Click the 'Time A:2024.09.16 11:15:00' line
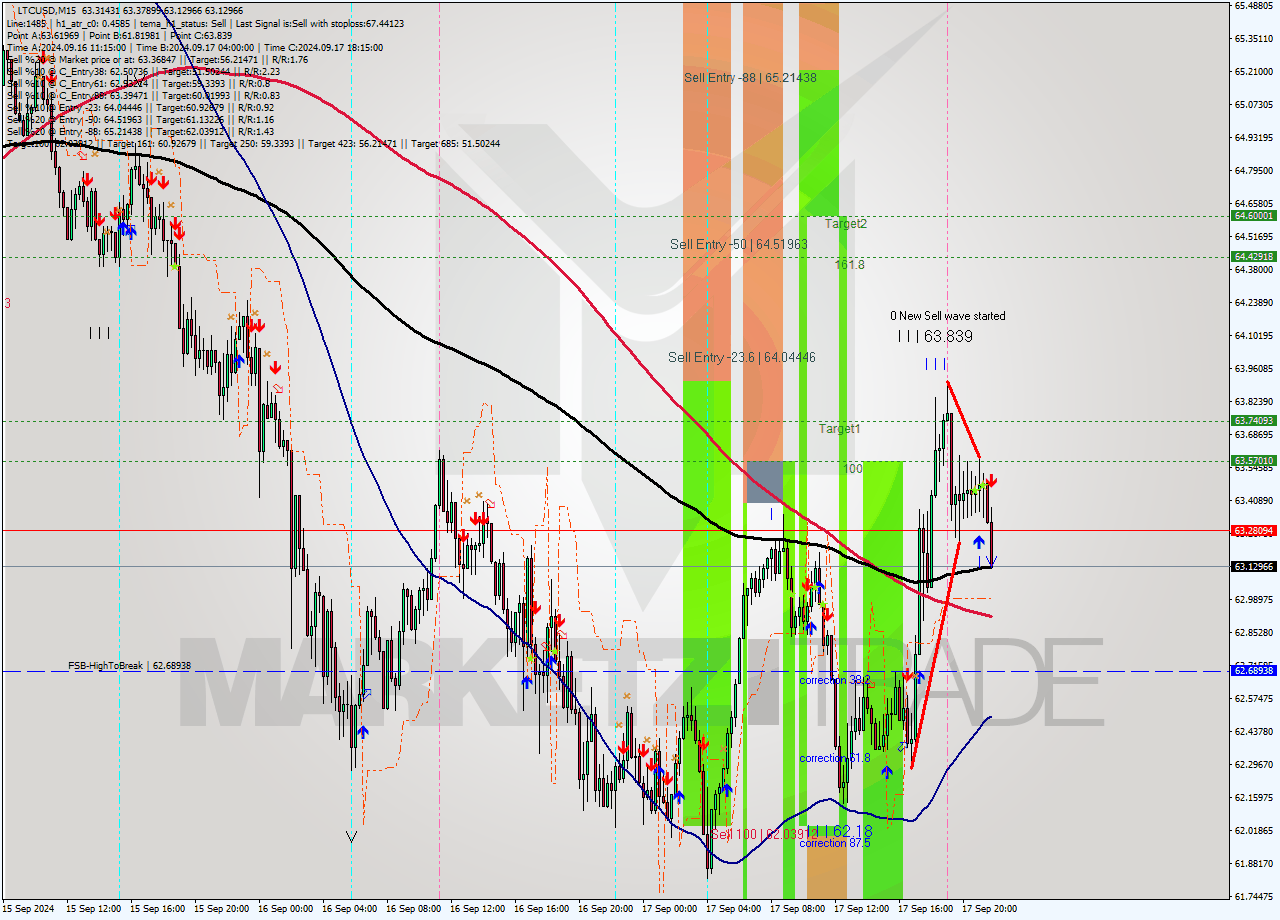The image size is (1280, 920). coord(66,47)
